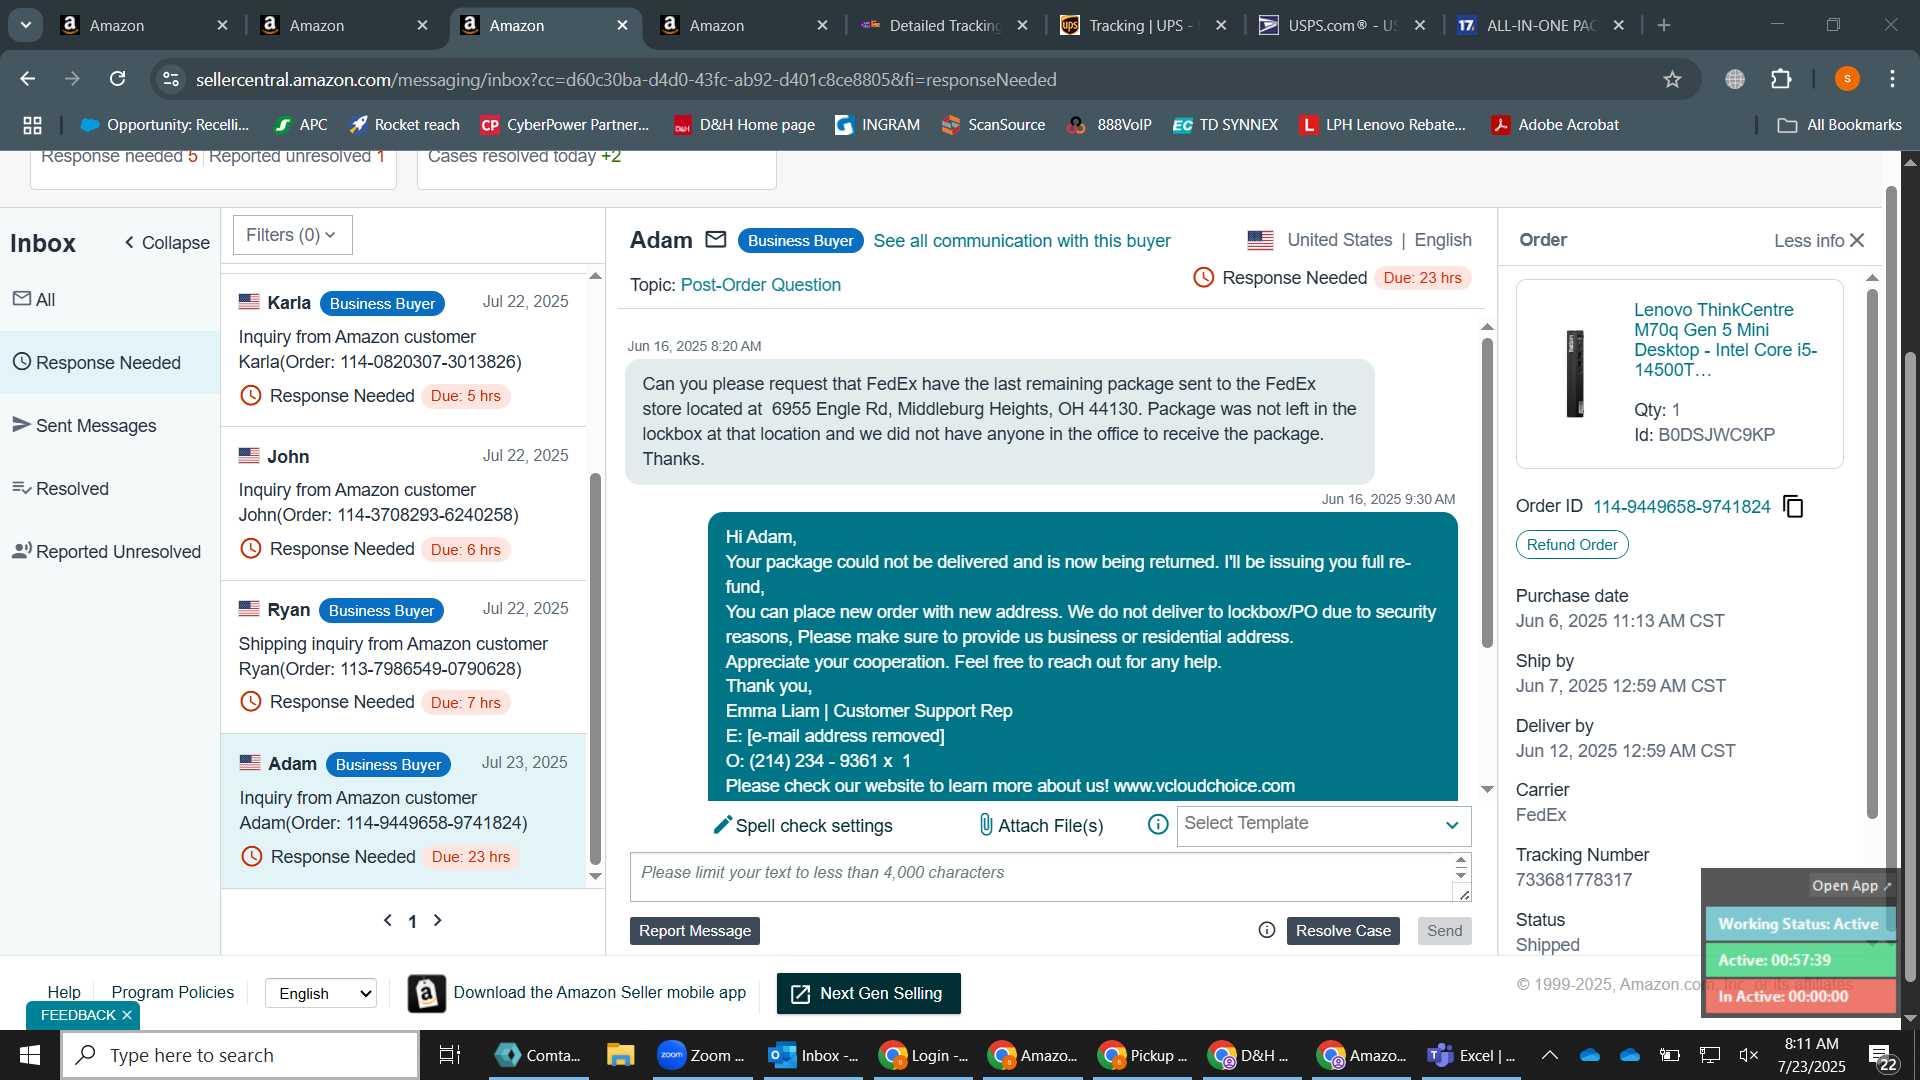This screenshot has height=1080, width=1920.
Task: Open the Chrome profile avatar
Action: pyautogui.click(x=1847, y=79)
